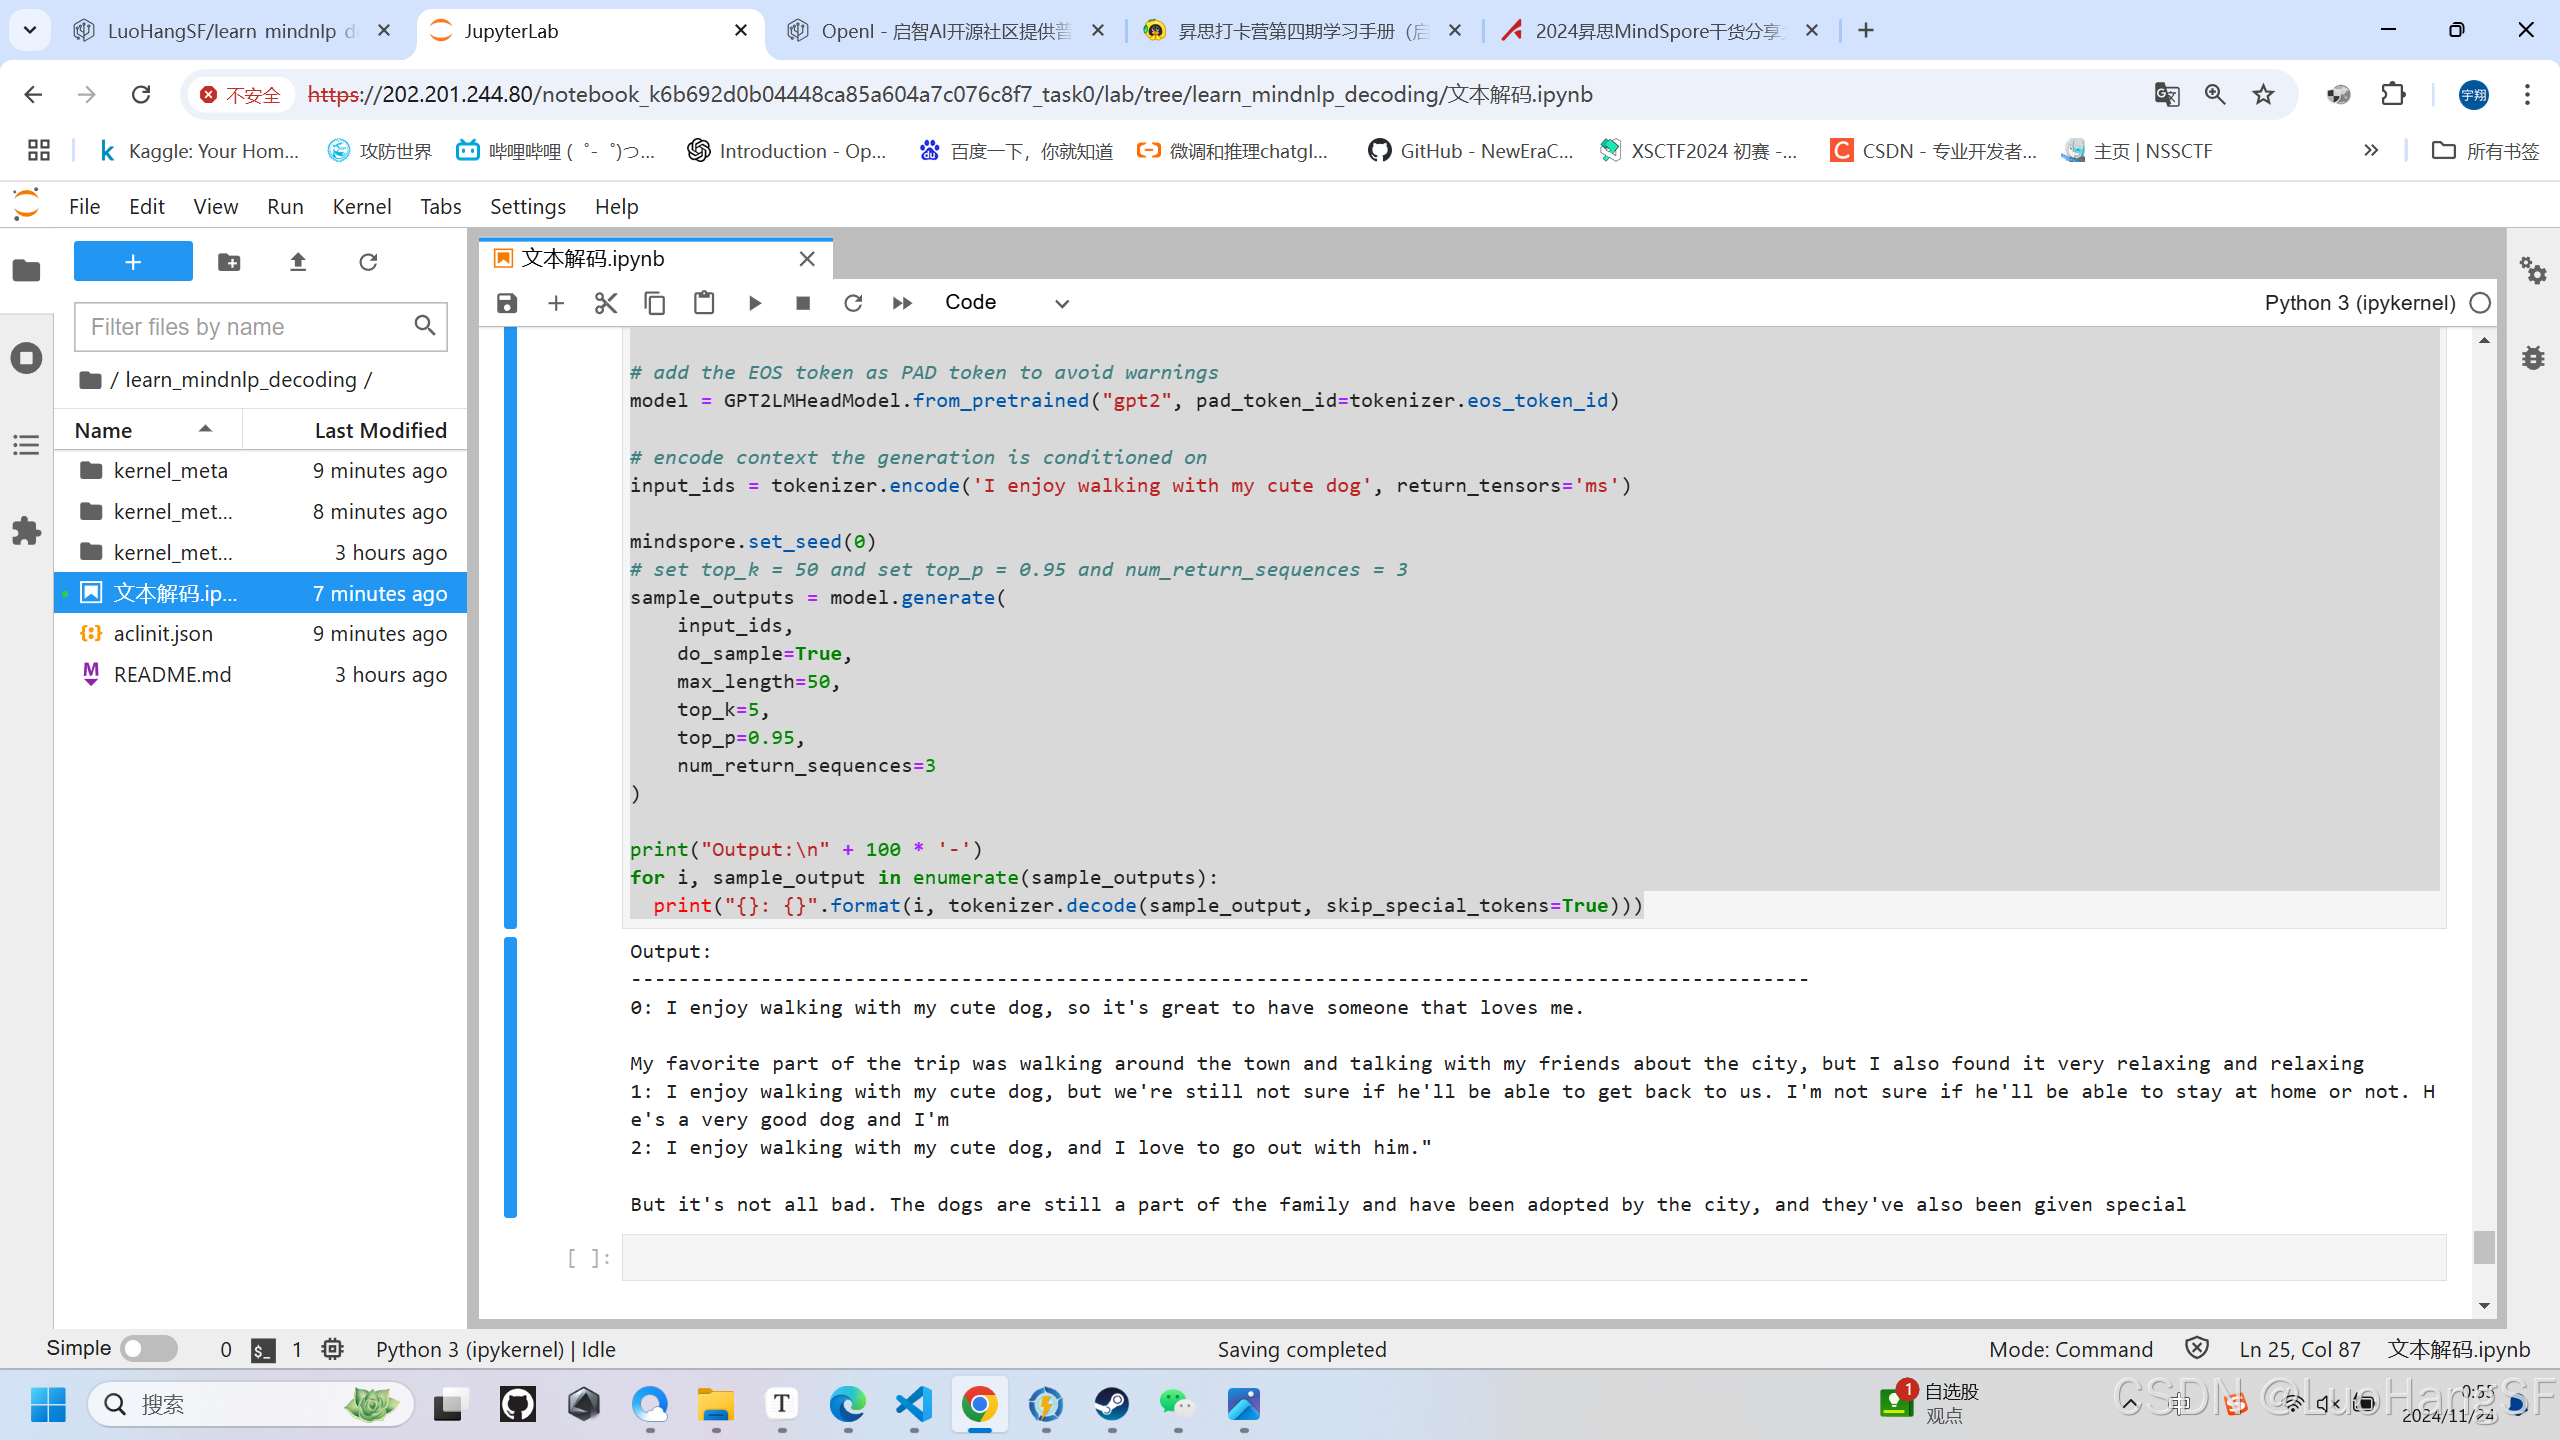Open Kaggle bookmark

[199, 151]
